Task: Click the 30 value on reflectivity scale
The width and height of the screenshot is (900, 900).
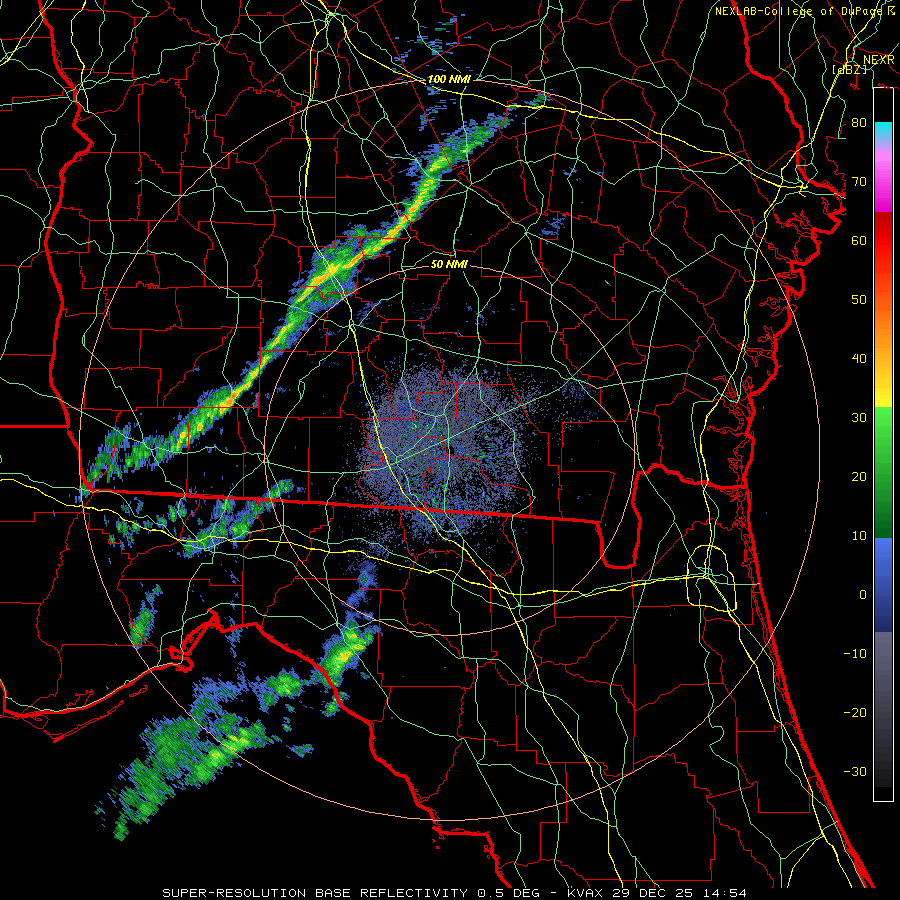Action: point(859,417)
